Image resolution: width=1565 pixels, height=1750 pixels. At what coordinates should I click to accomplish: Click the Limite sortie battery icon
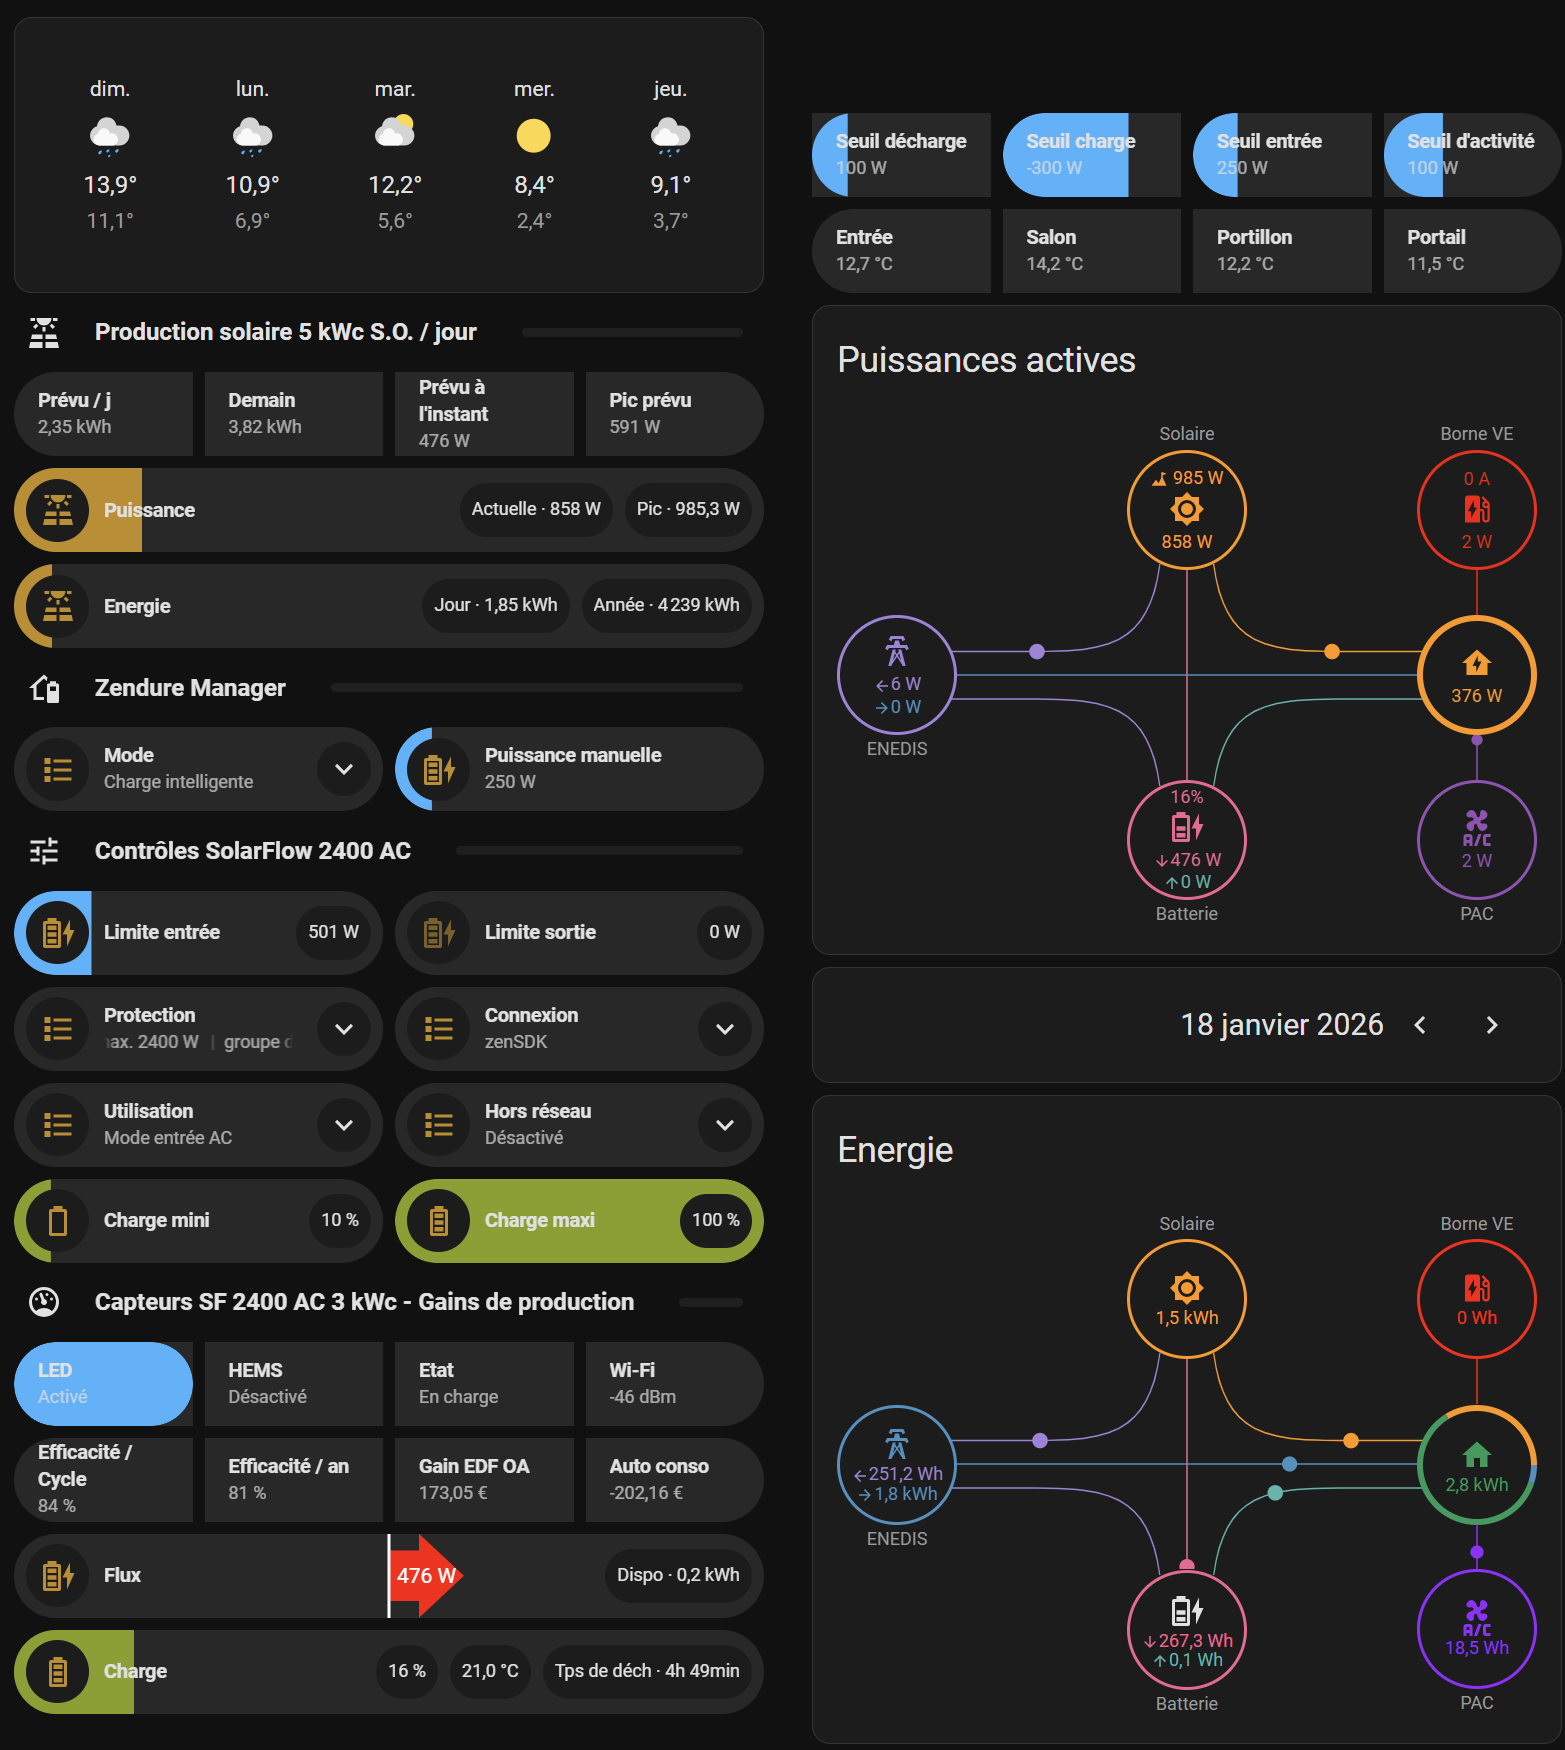click(x=439, y=933)
